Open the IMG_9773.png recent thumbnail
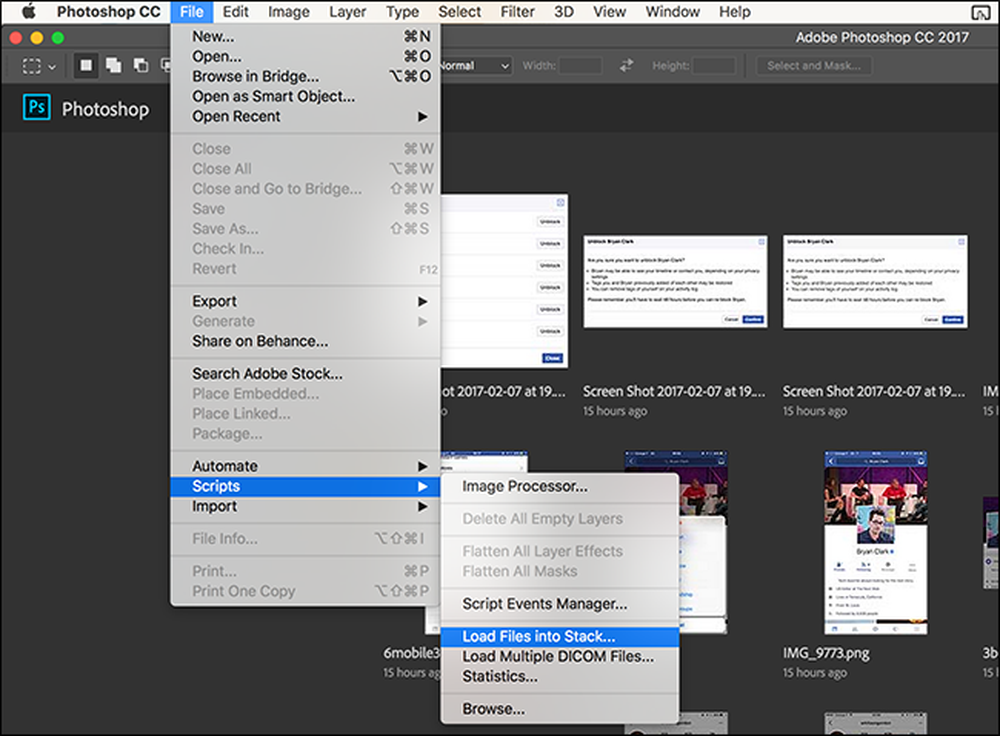The width and height of the screenshot is (1000, 736). point(876,543)
